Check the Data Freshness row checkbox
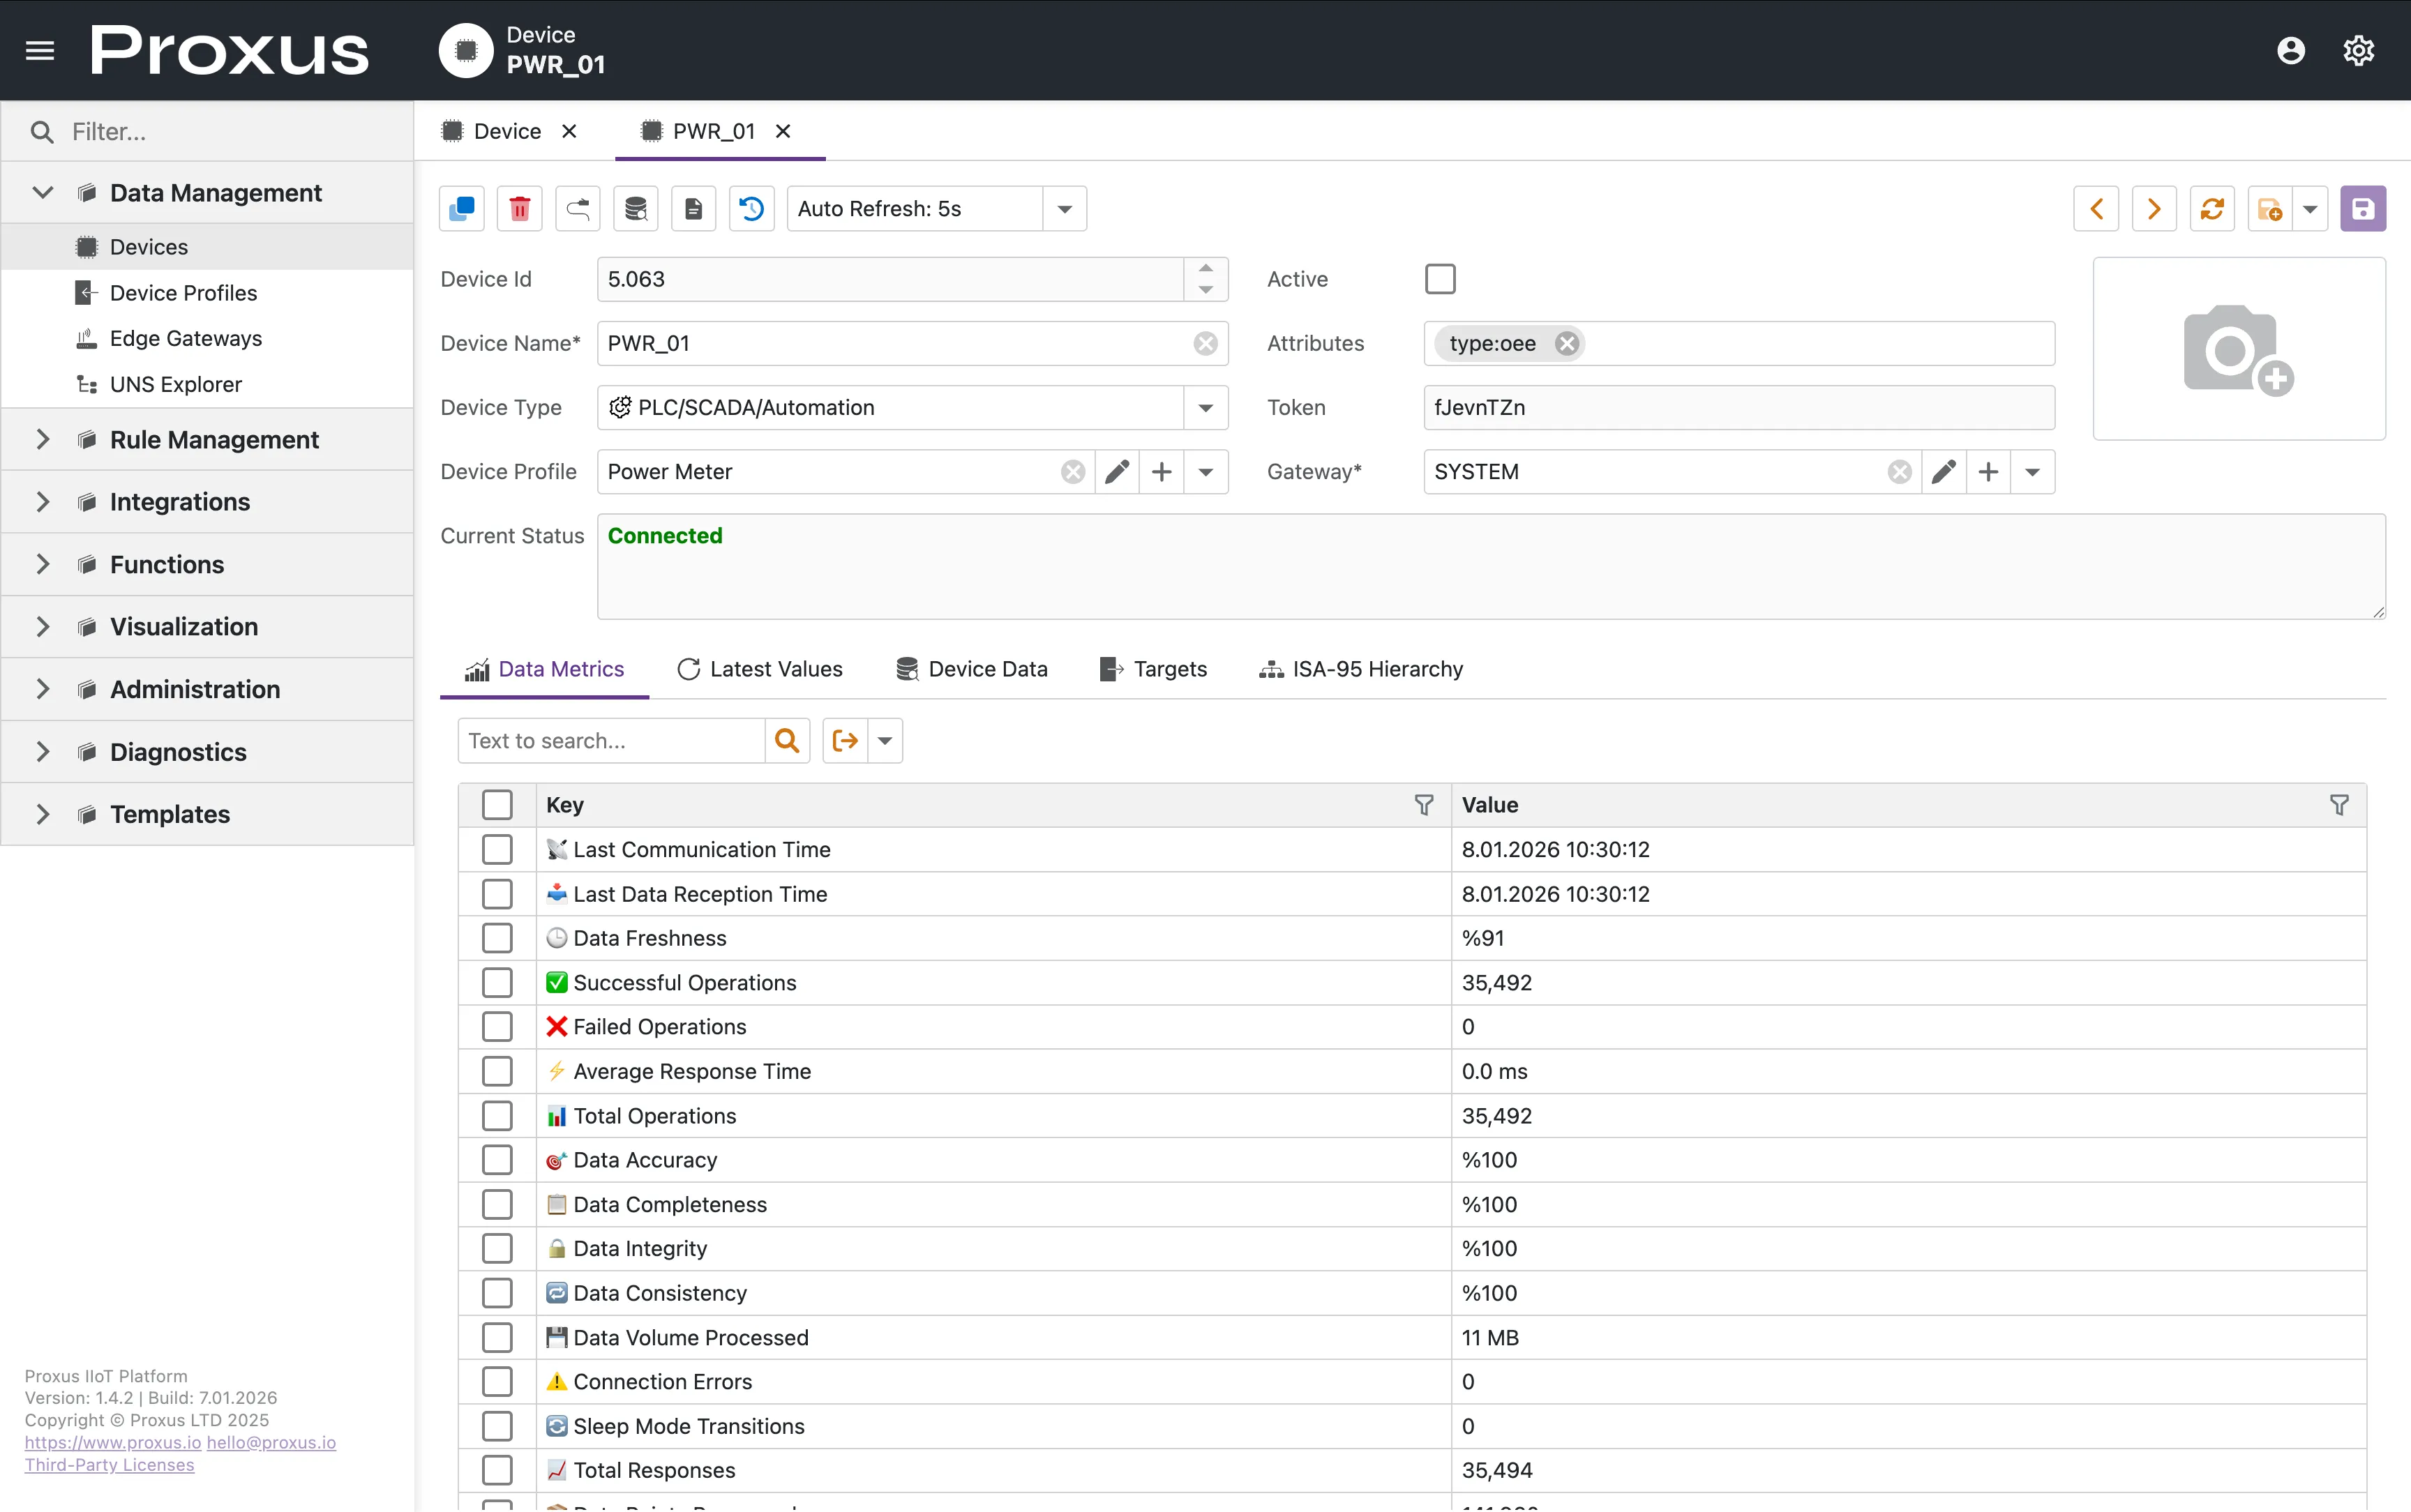Viewport: 2411px width, 1512px height. pyautogui.click(x=497, y=938)
